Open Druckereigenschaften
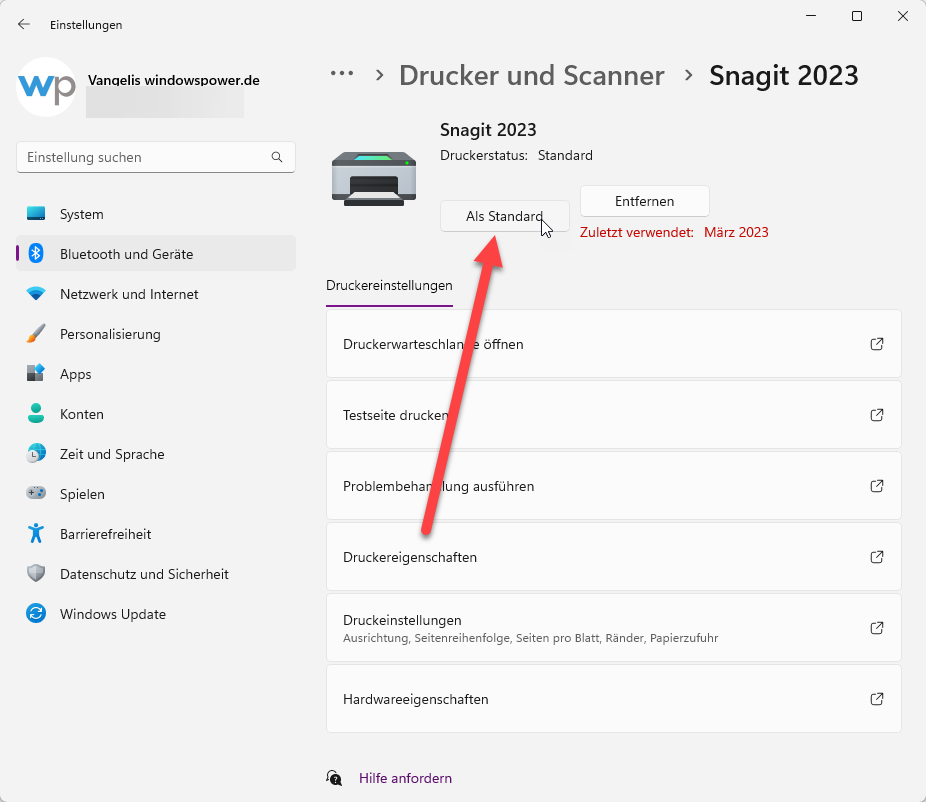Screen dimensions: 926x802 point(614,557)
